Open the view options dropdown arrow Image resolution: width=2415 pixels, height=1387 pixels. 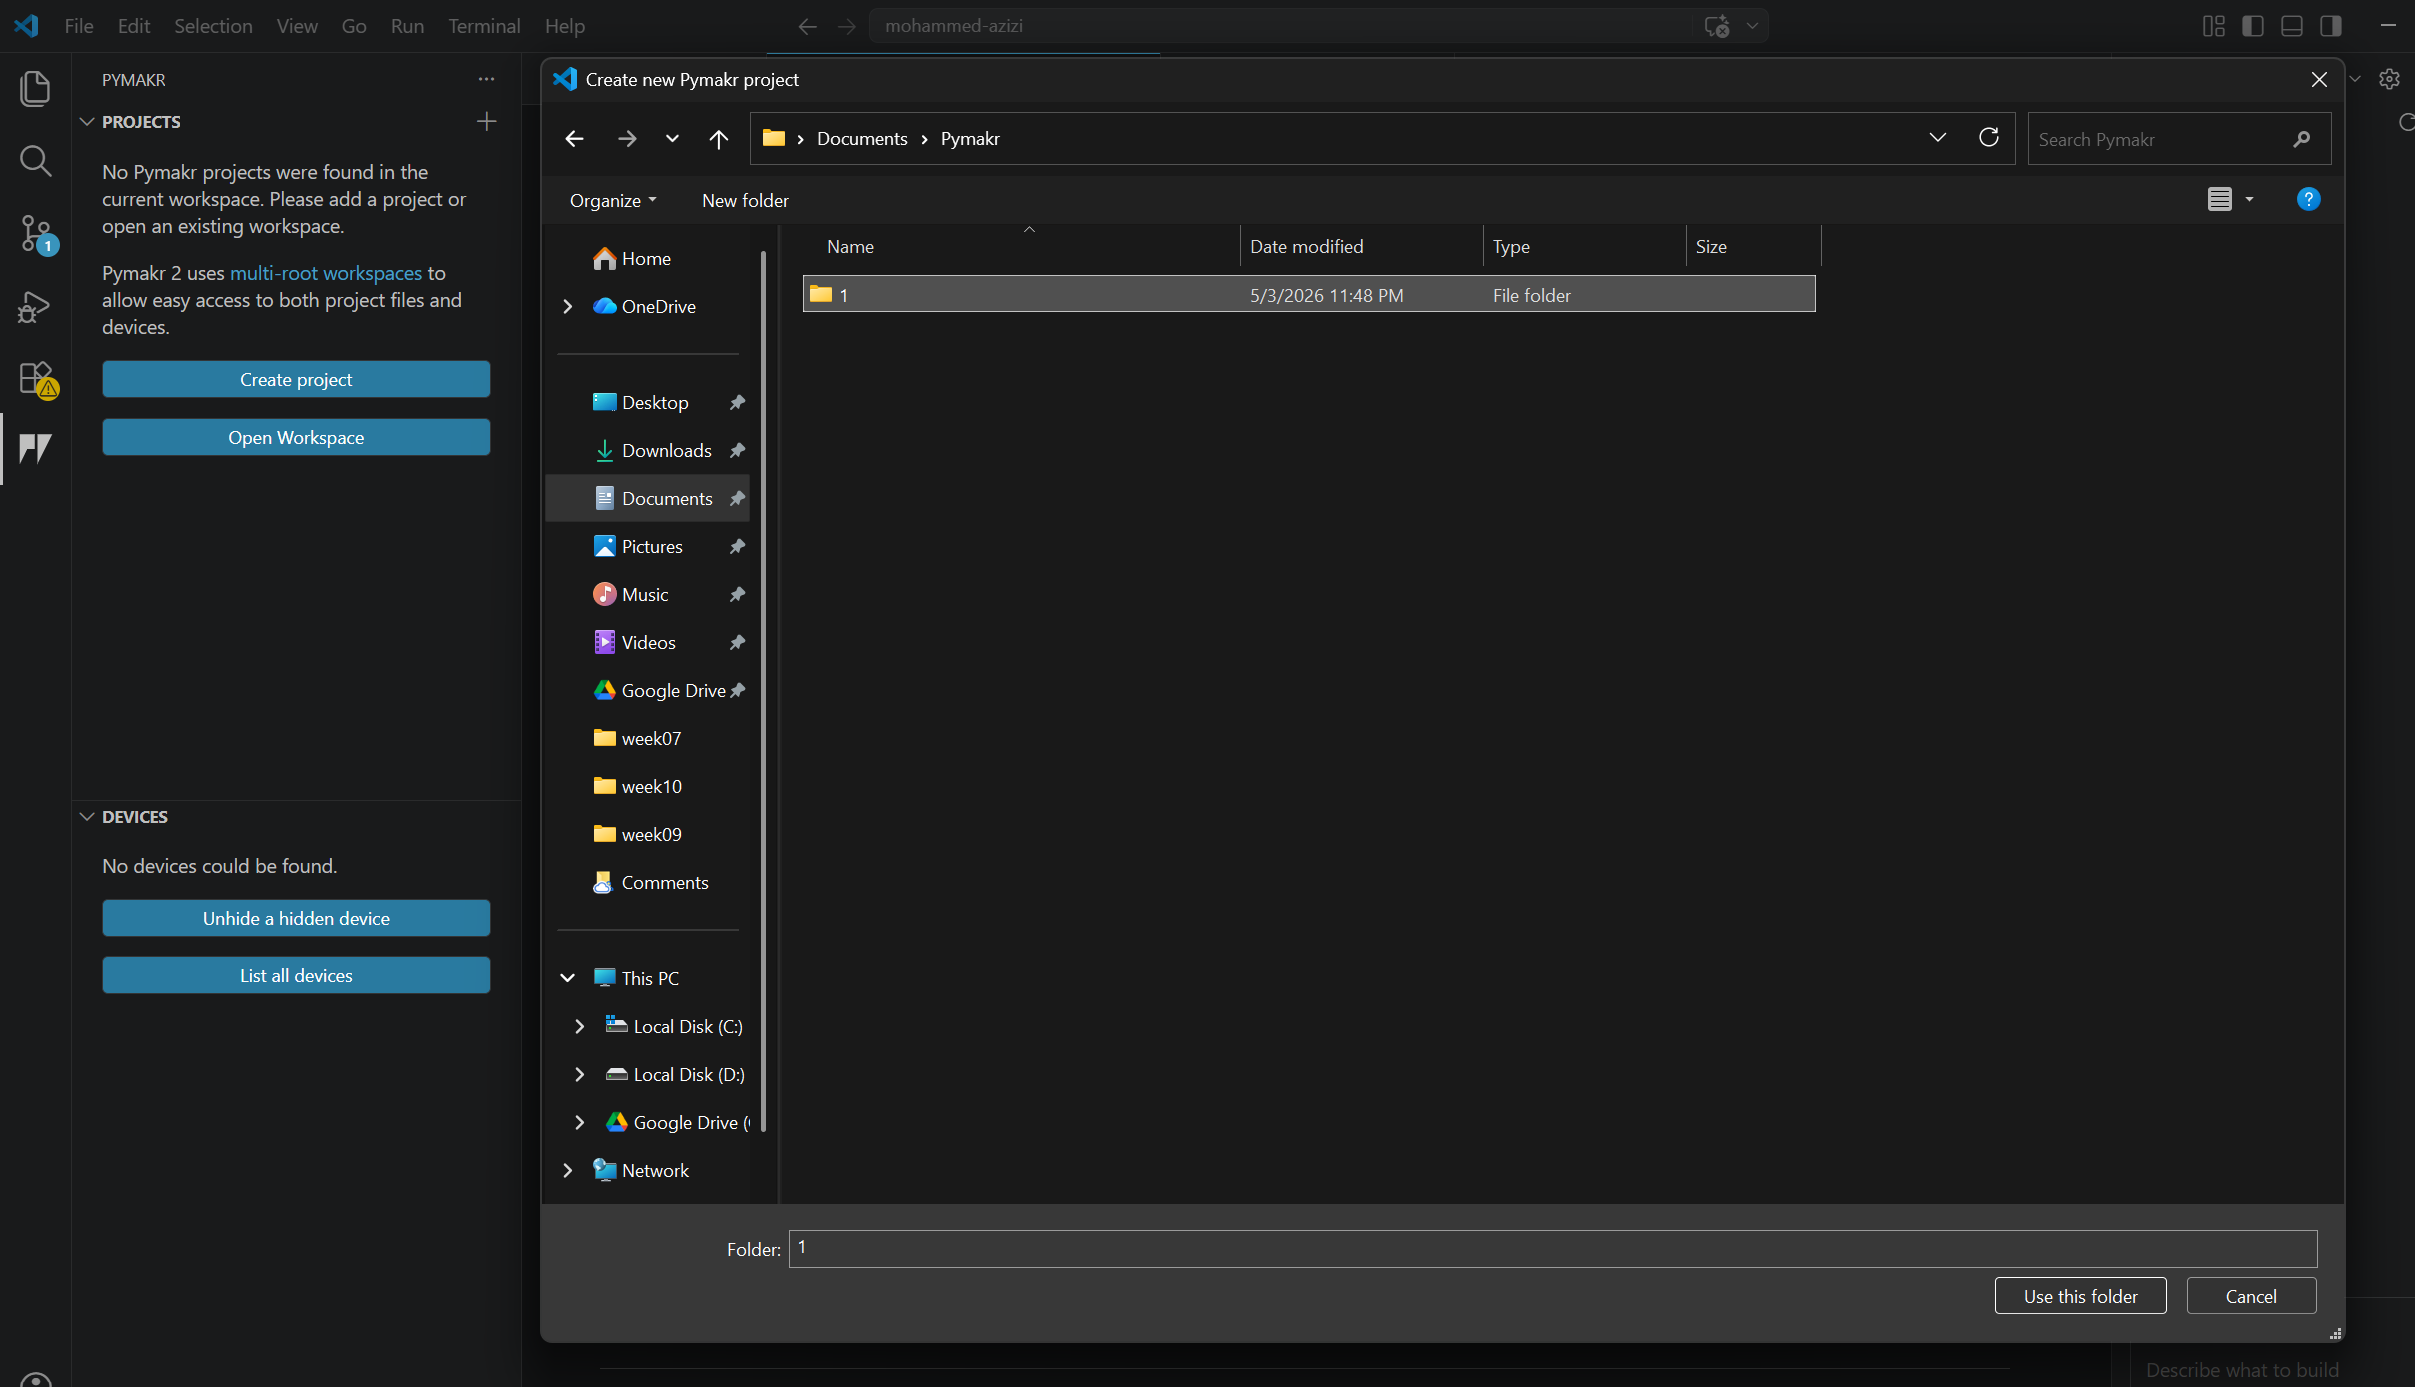point(2249,199)
